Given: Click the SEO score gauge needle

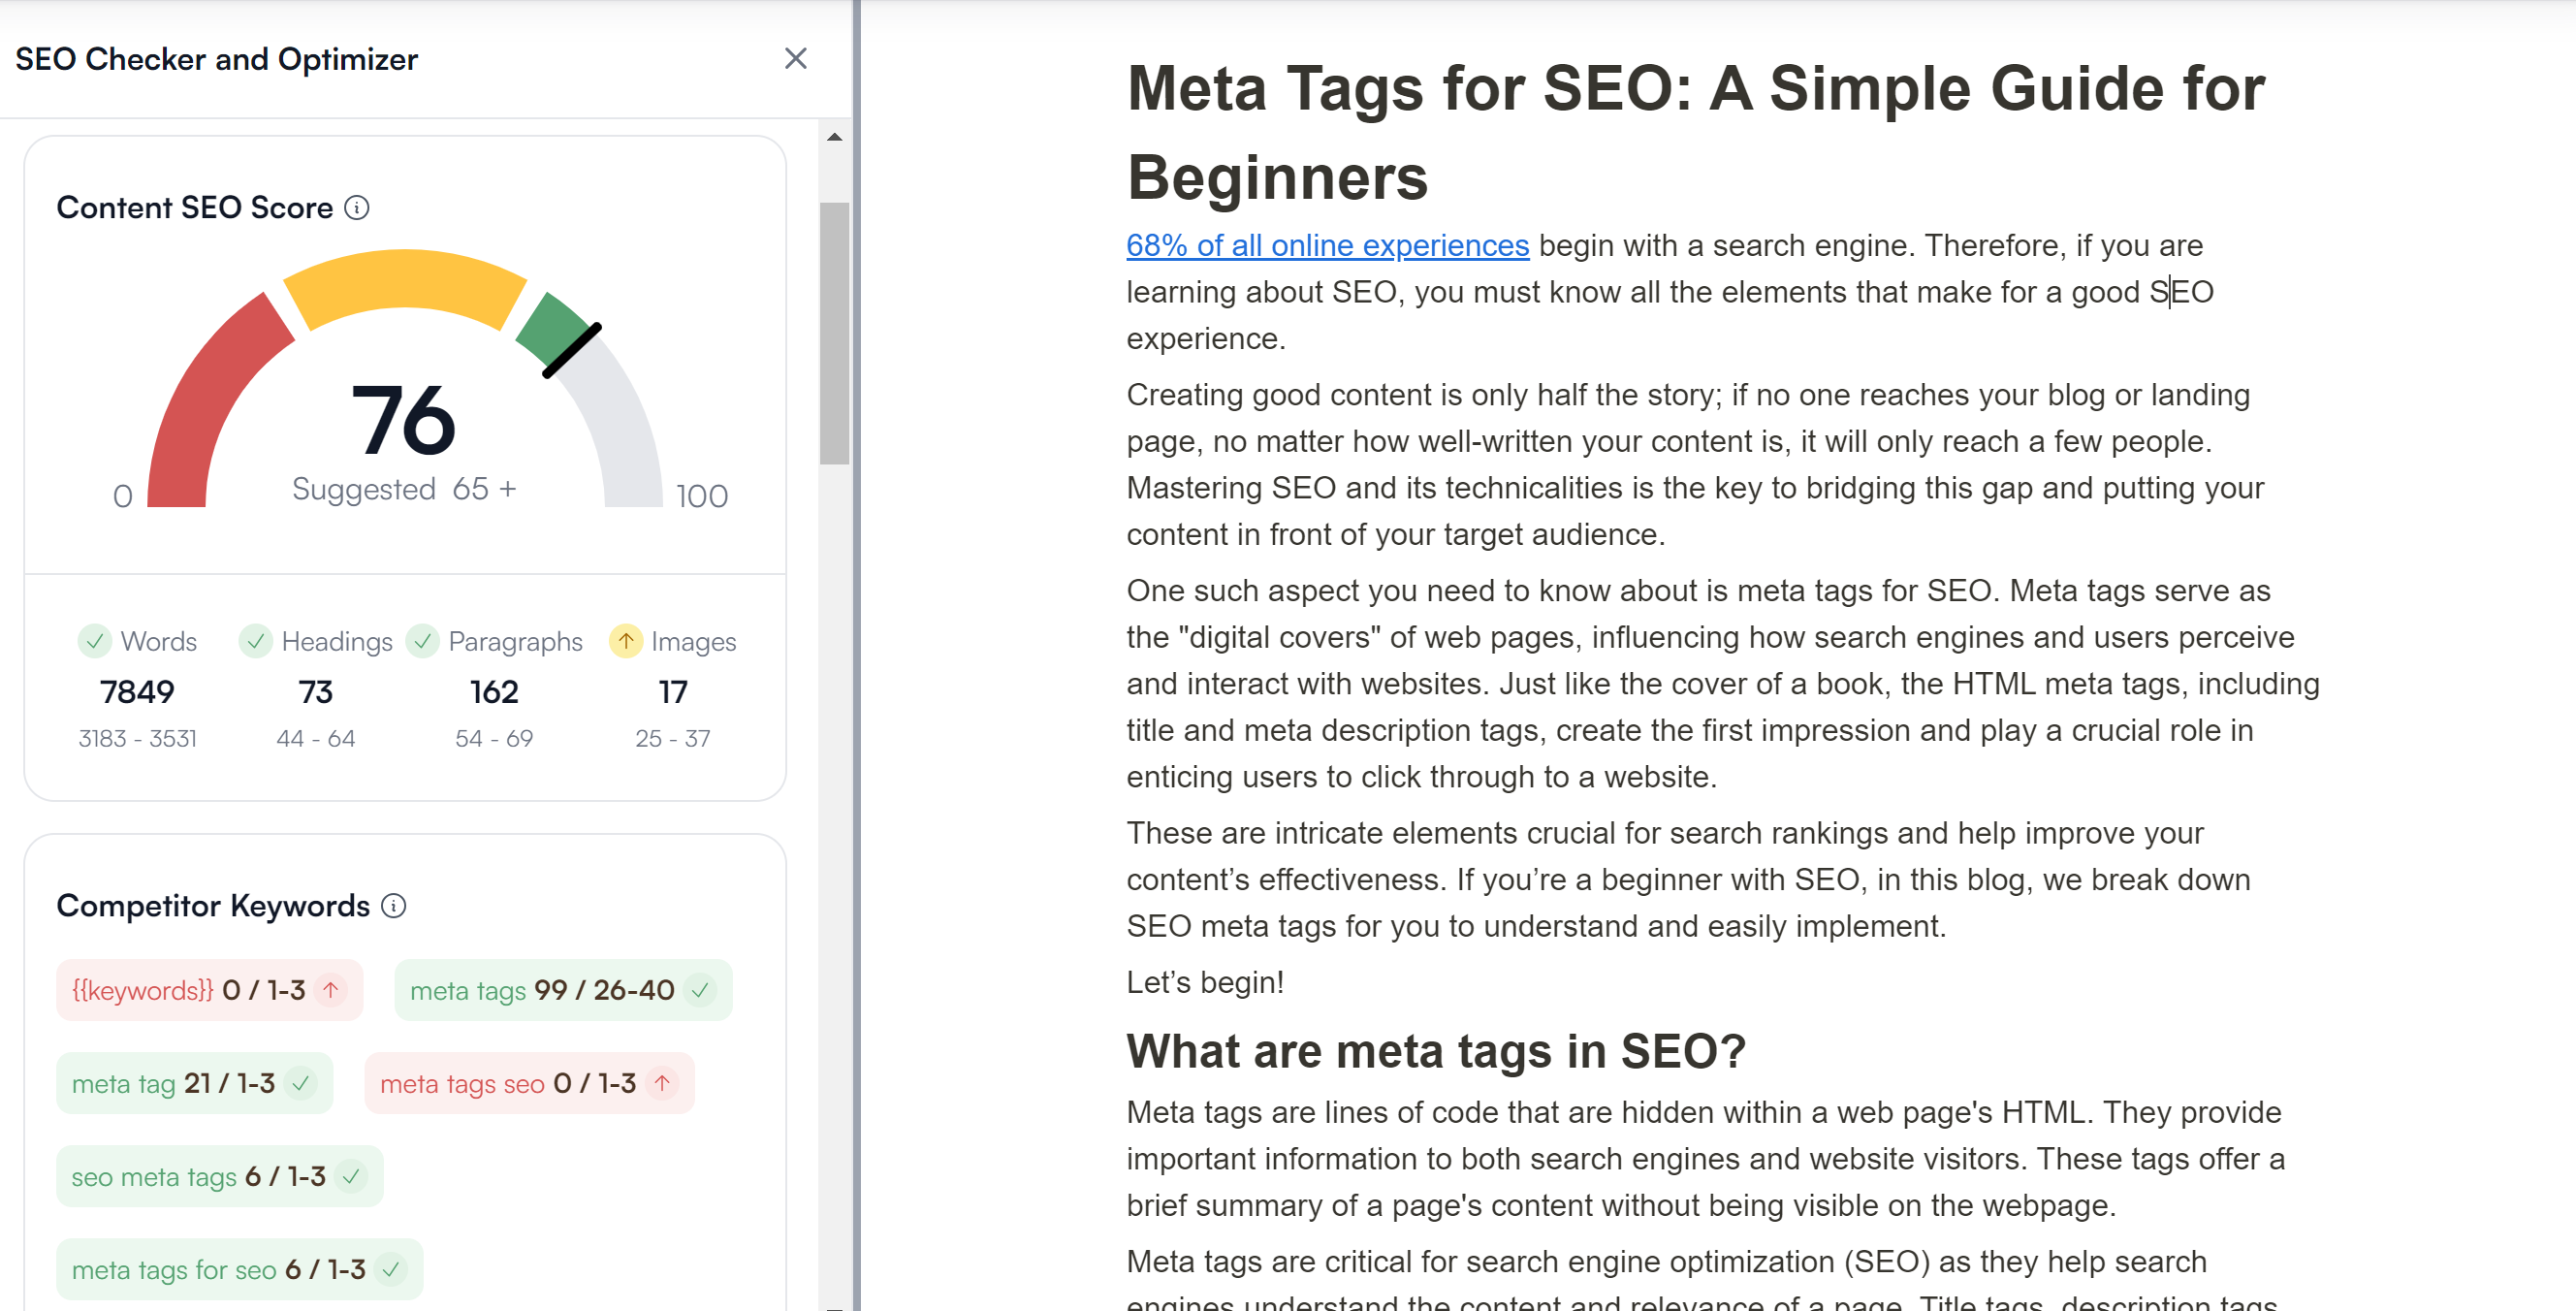Looking at the screenshot, I should [572, 350].
